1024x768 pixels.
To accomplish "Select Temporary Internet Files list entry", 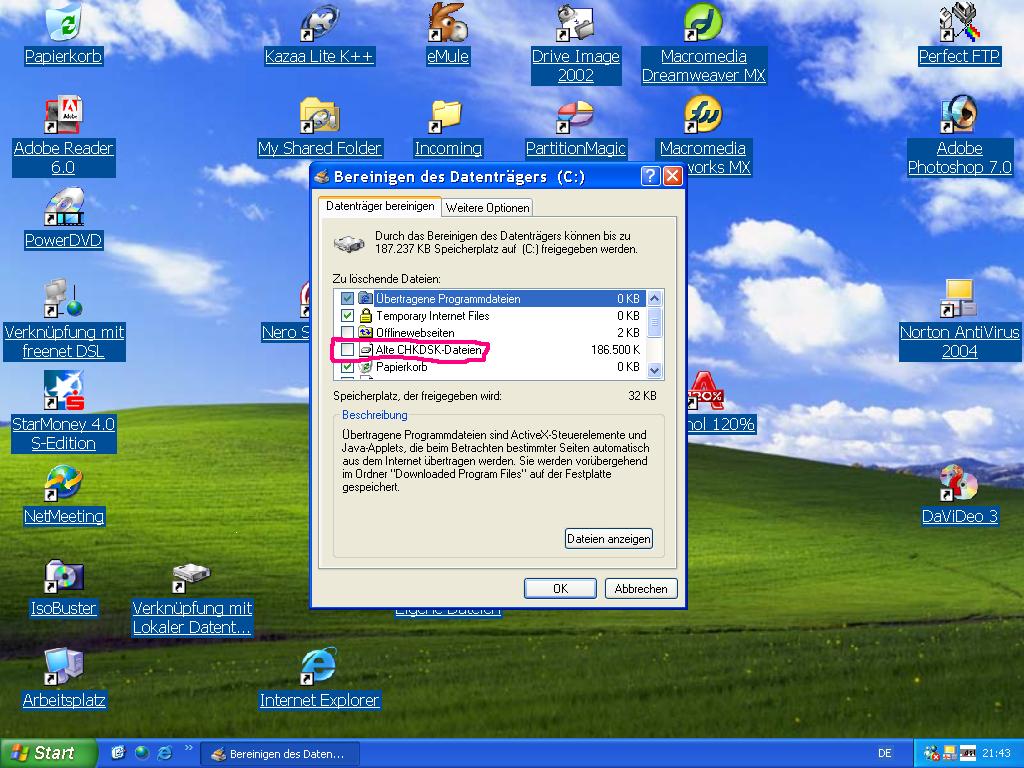I will coord(490,315).
